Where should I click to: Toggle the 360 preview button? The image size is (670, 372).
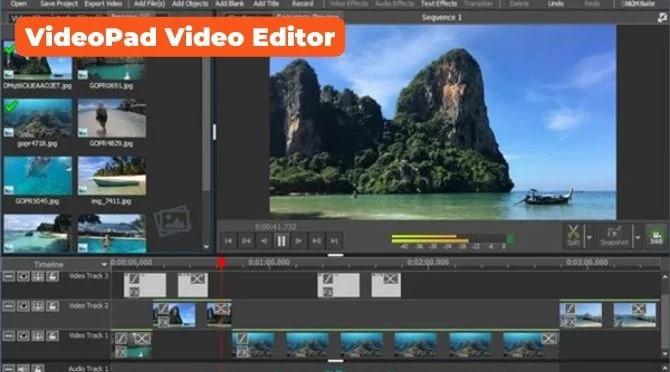[x=656, y=236]
